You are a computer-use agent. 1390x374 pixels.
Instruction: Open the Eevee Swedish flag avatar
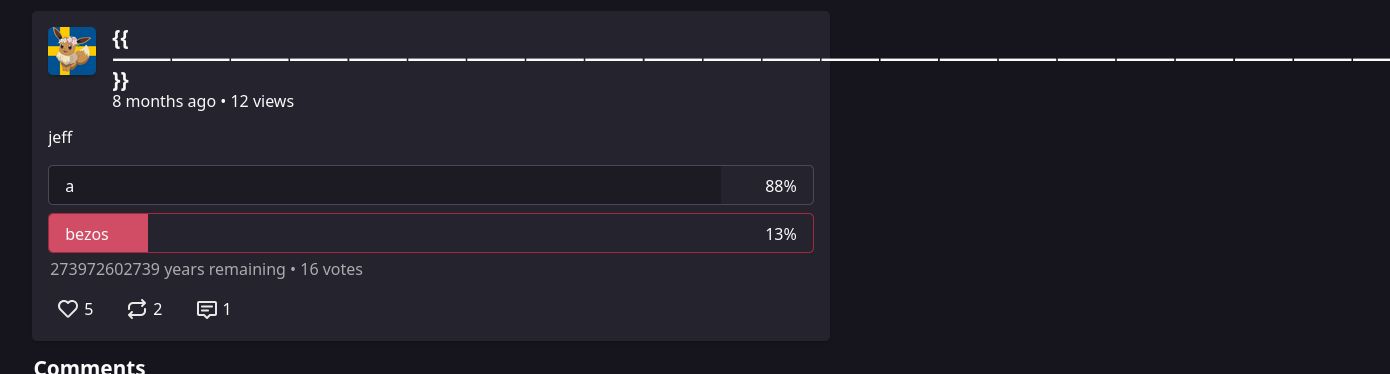[72, 51]
